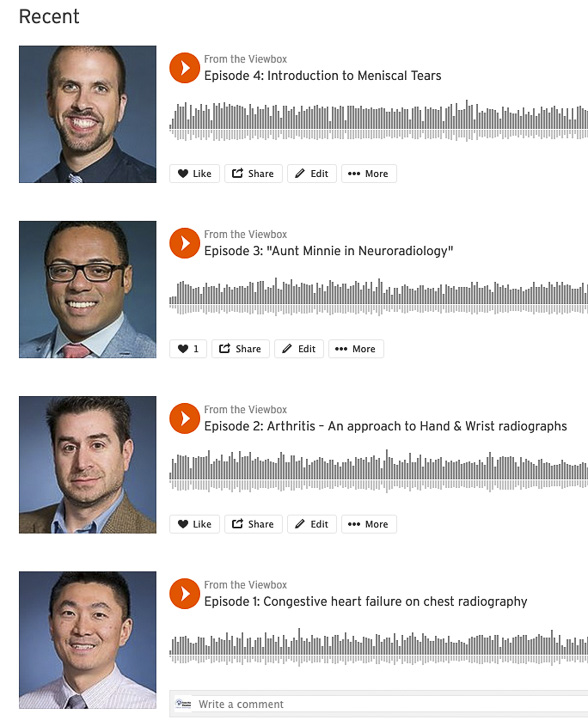
Task: Play Episode 1 Congestive heart failure track
Action: point(185,594)
